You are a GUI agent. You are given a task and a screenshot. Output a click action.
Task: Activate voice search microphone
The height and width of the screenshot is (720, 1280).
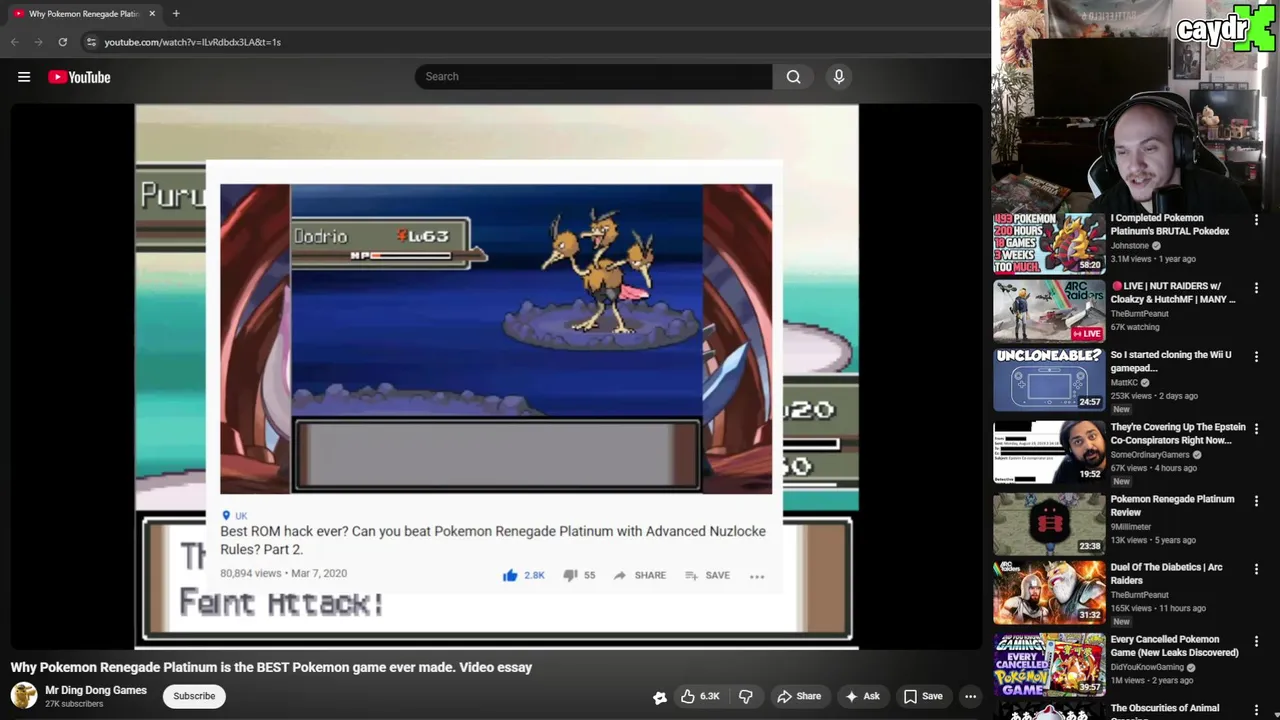pos(839,76)
